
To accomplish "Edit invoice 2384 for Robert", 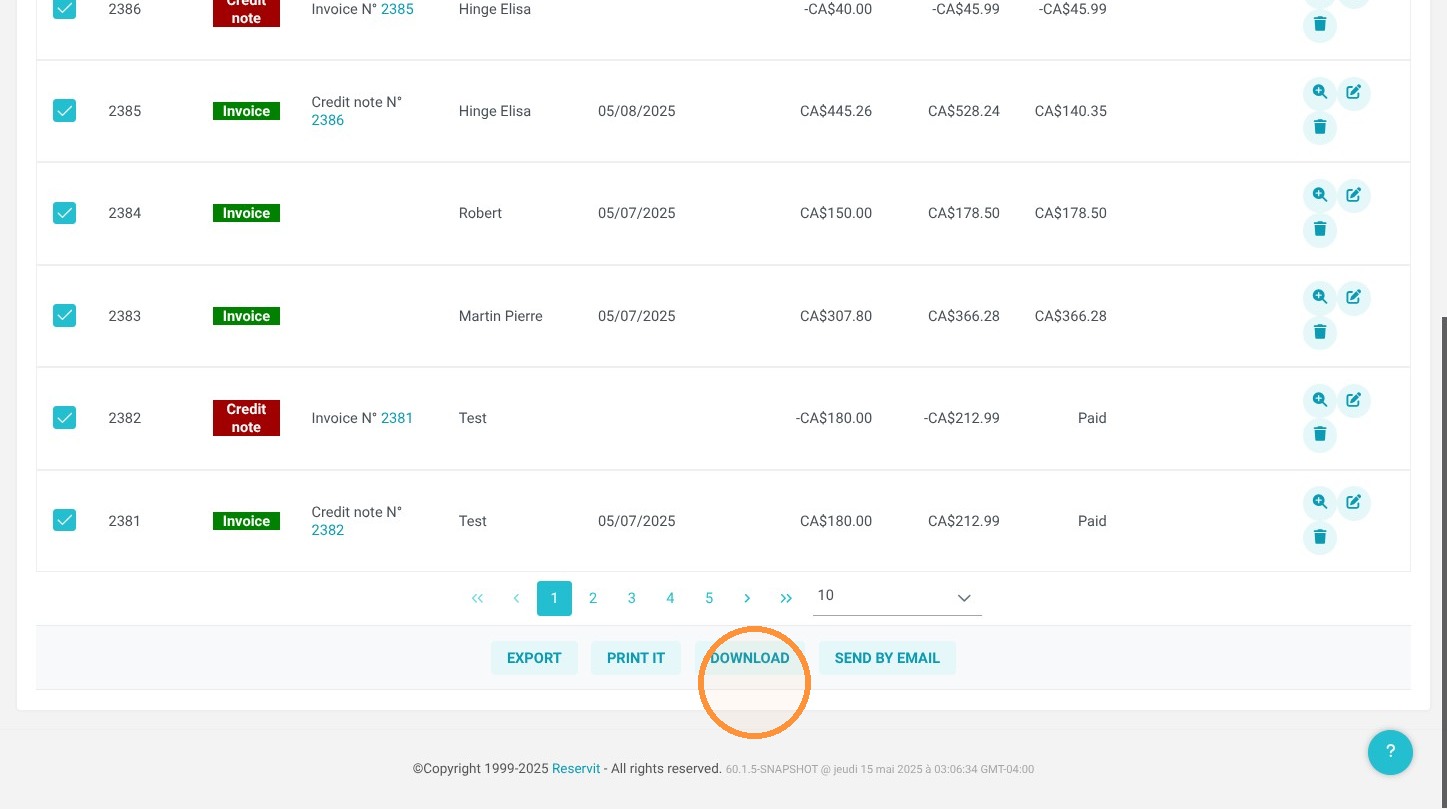I will tap(1354, 195).
